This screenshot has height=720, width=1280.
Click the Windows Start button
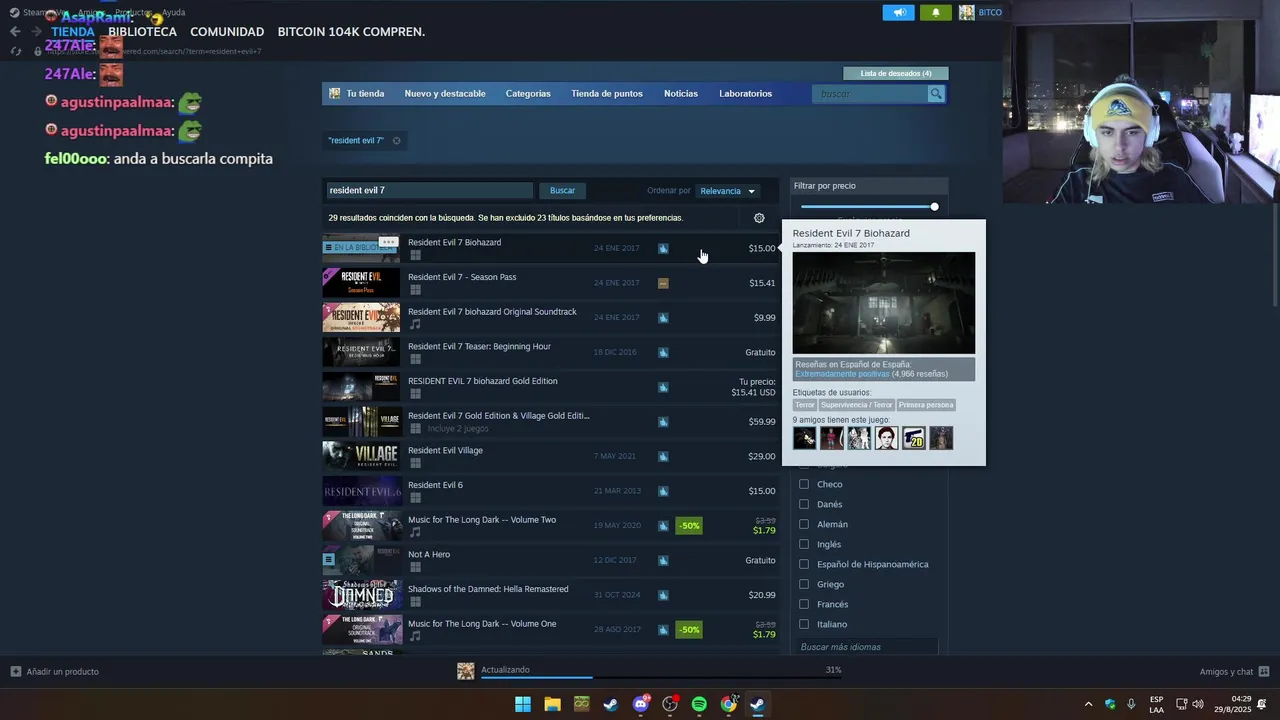coord(523,704)
